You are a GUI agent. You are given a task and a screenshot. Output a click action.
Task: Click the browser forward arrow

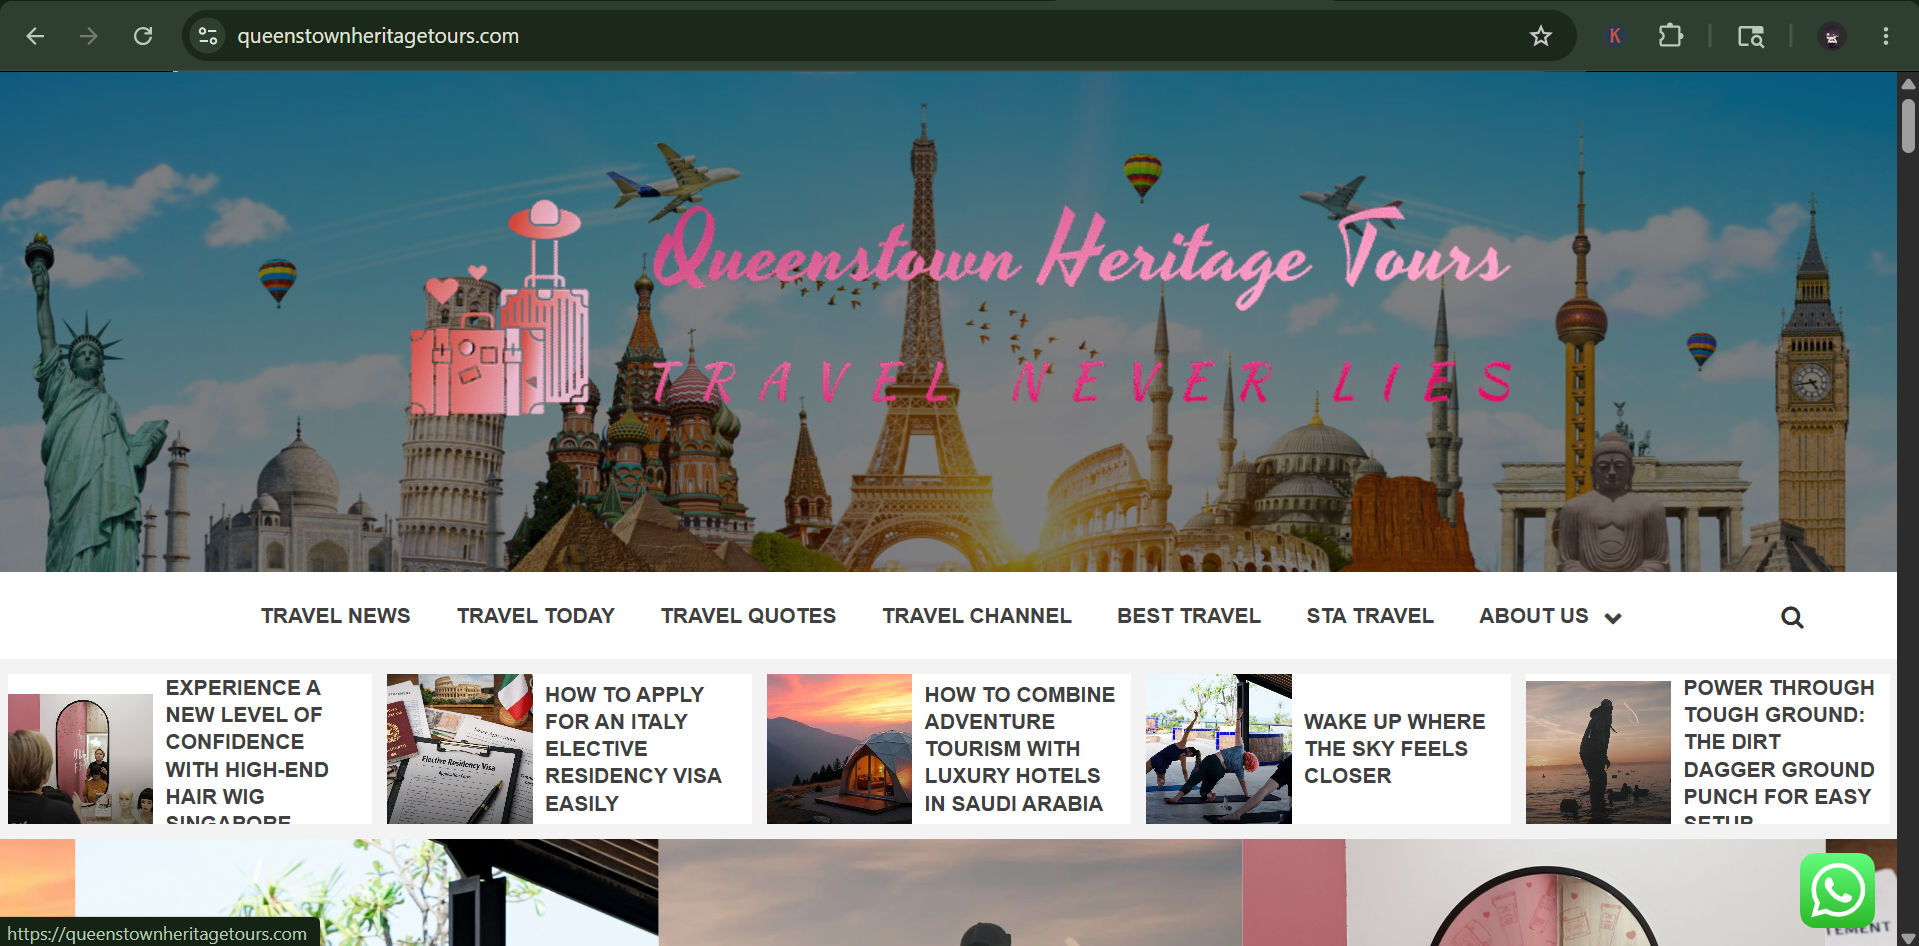pos(89,36)
